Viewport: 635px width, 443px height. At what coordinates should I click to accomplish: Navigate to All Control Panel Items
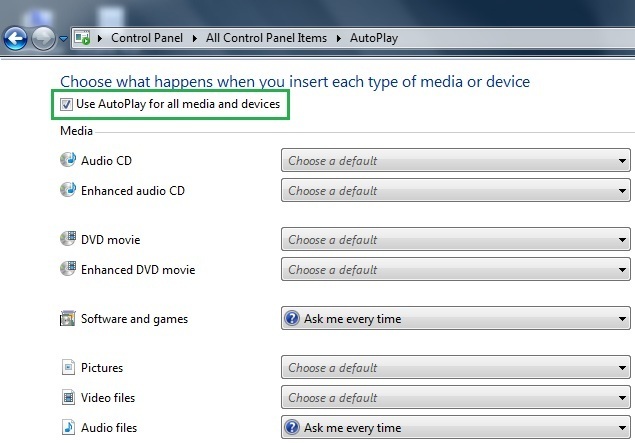[x=266, y=38]
